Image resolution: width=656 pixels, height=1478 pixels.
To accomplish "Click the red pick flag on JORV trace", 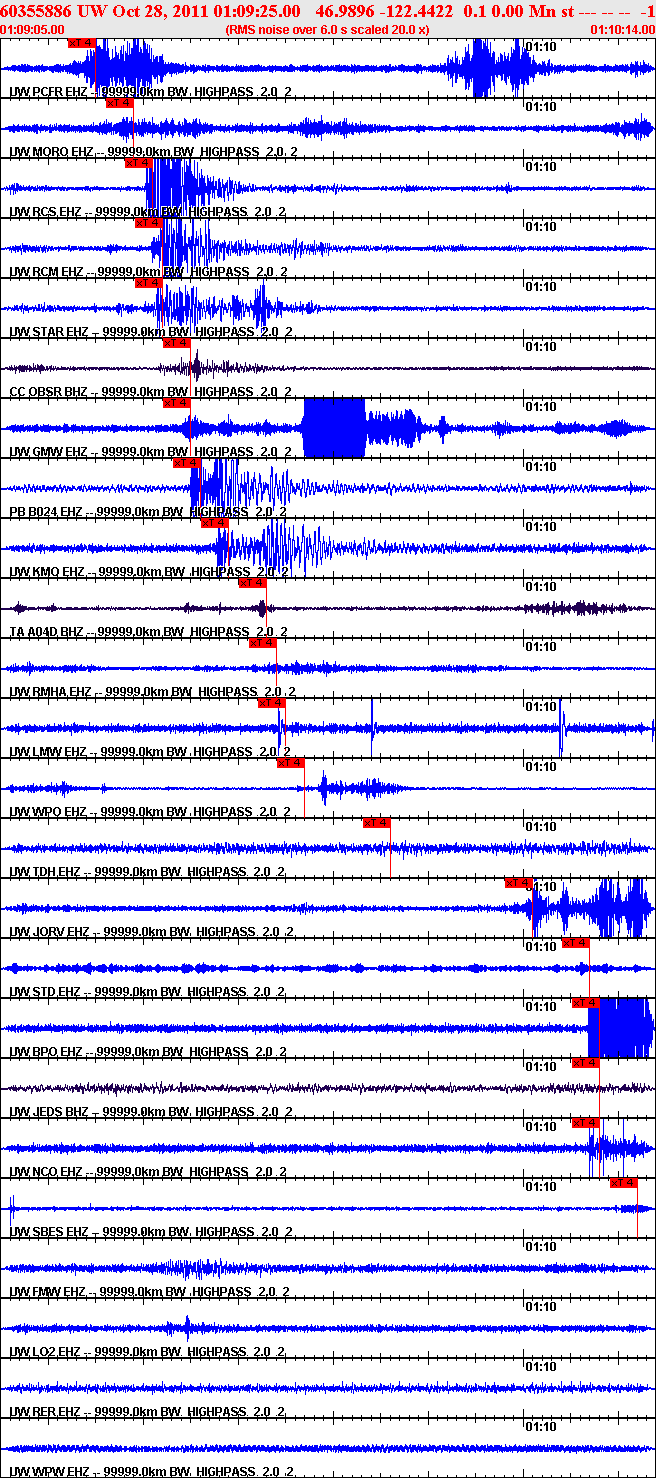I will point(518,883).
